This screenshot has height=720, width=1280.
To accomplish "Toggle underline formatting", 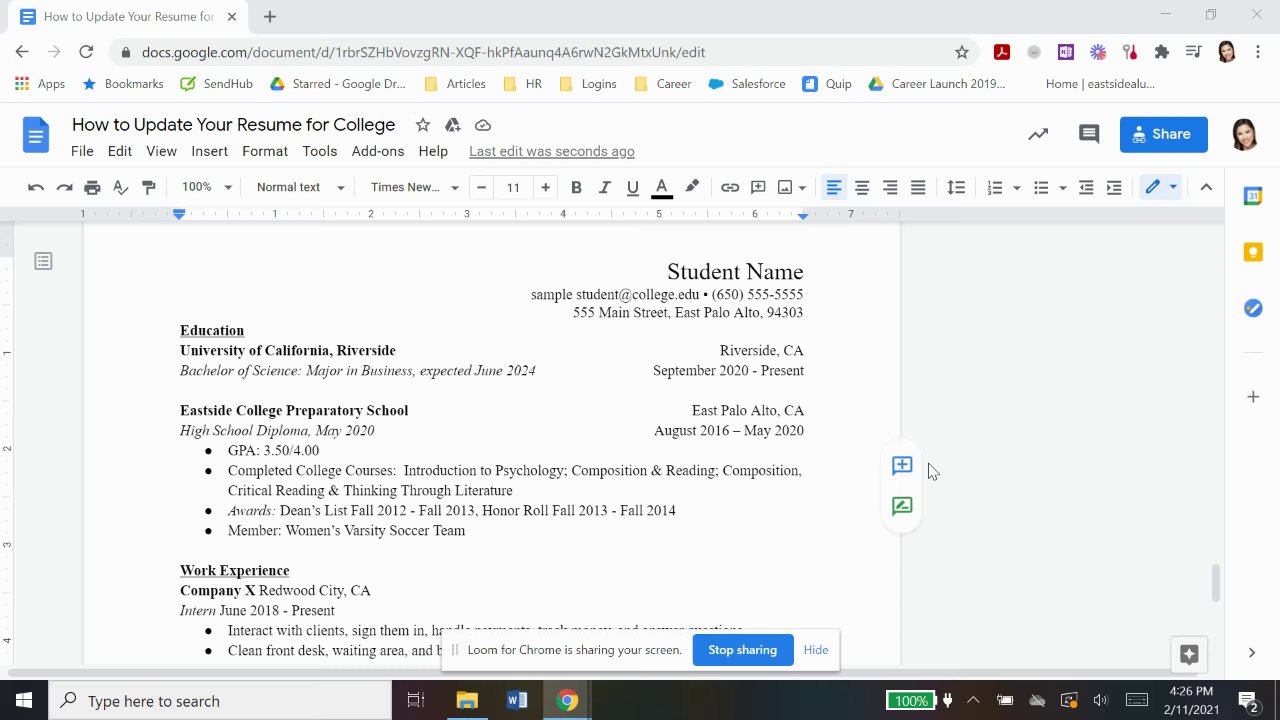I will click(x=632, y=187).
